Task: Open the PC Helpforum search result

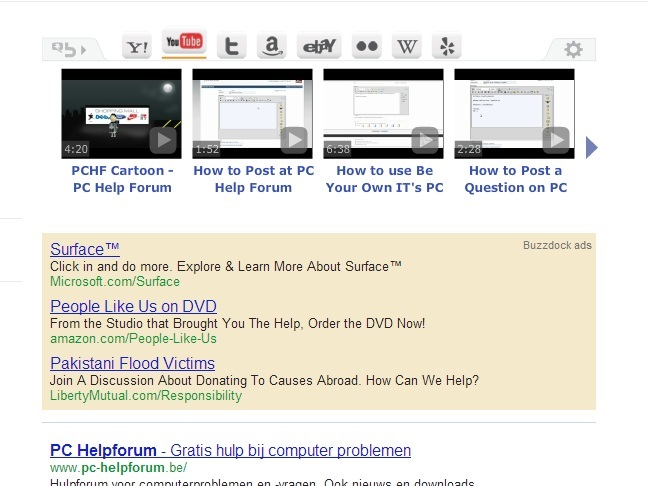Action: [230, 450]
